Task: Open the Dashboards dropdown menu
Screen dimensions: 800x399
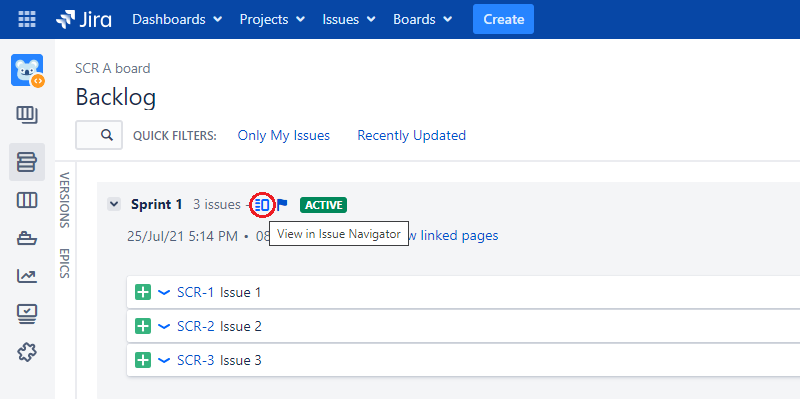Action: [177, 19]
